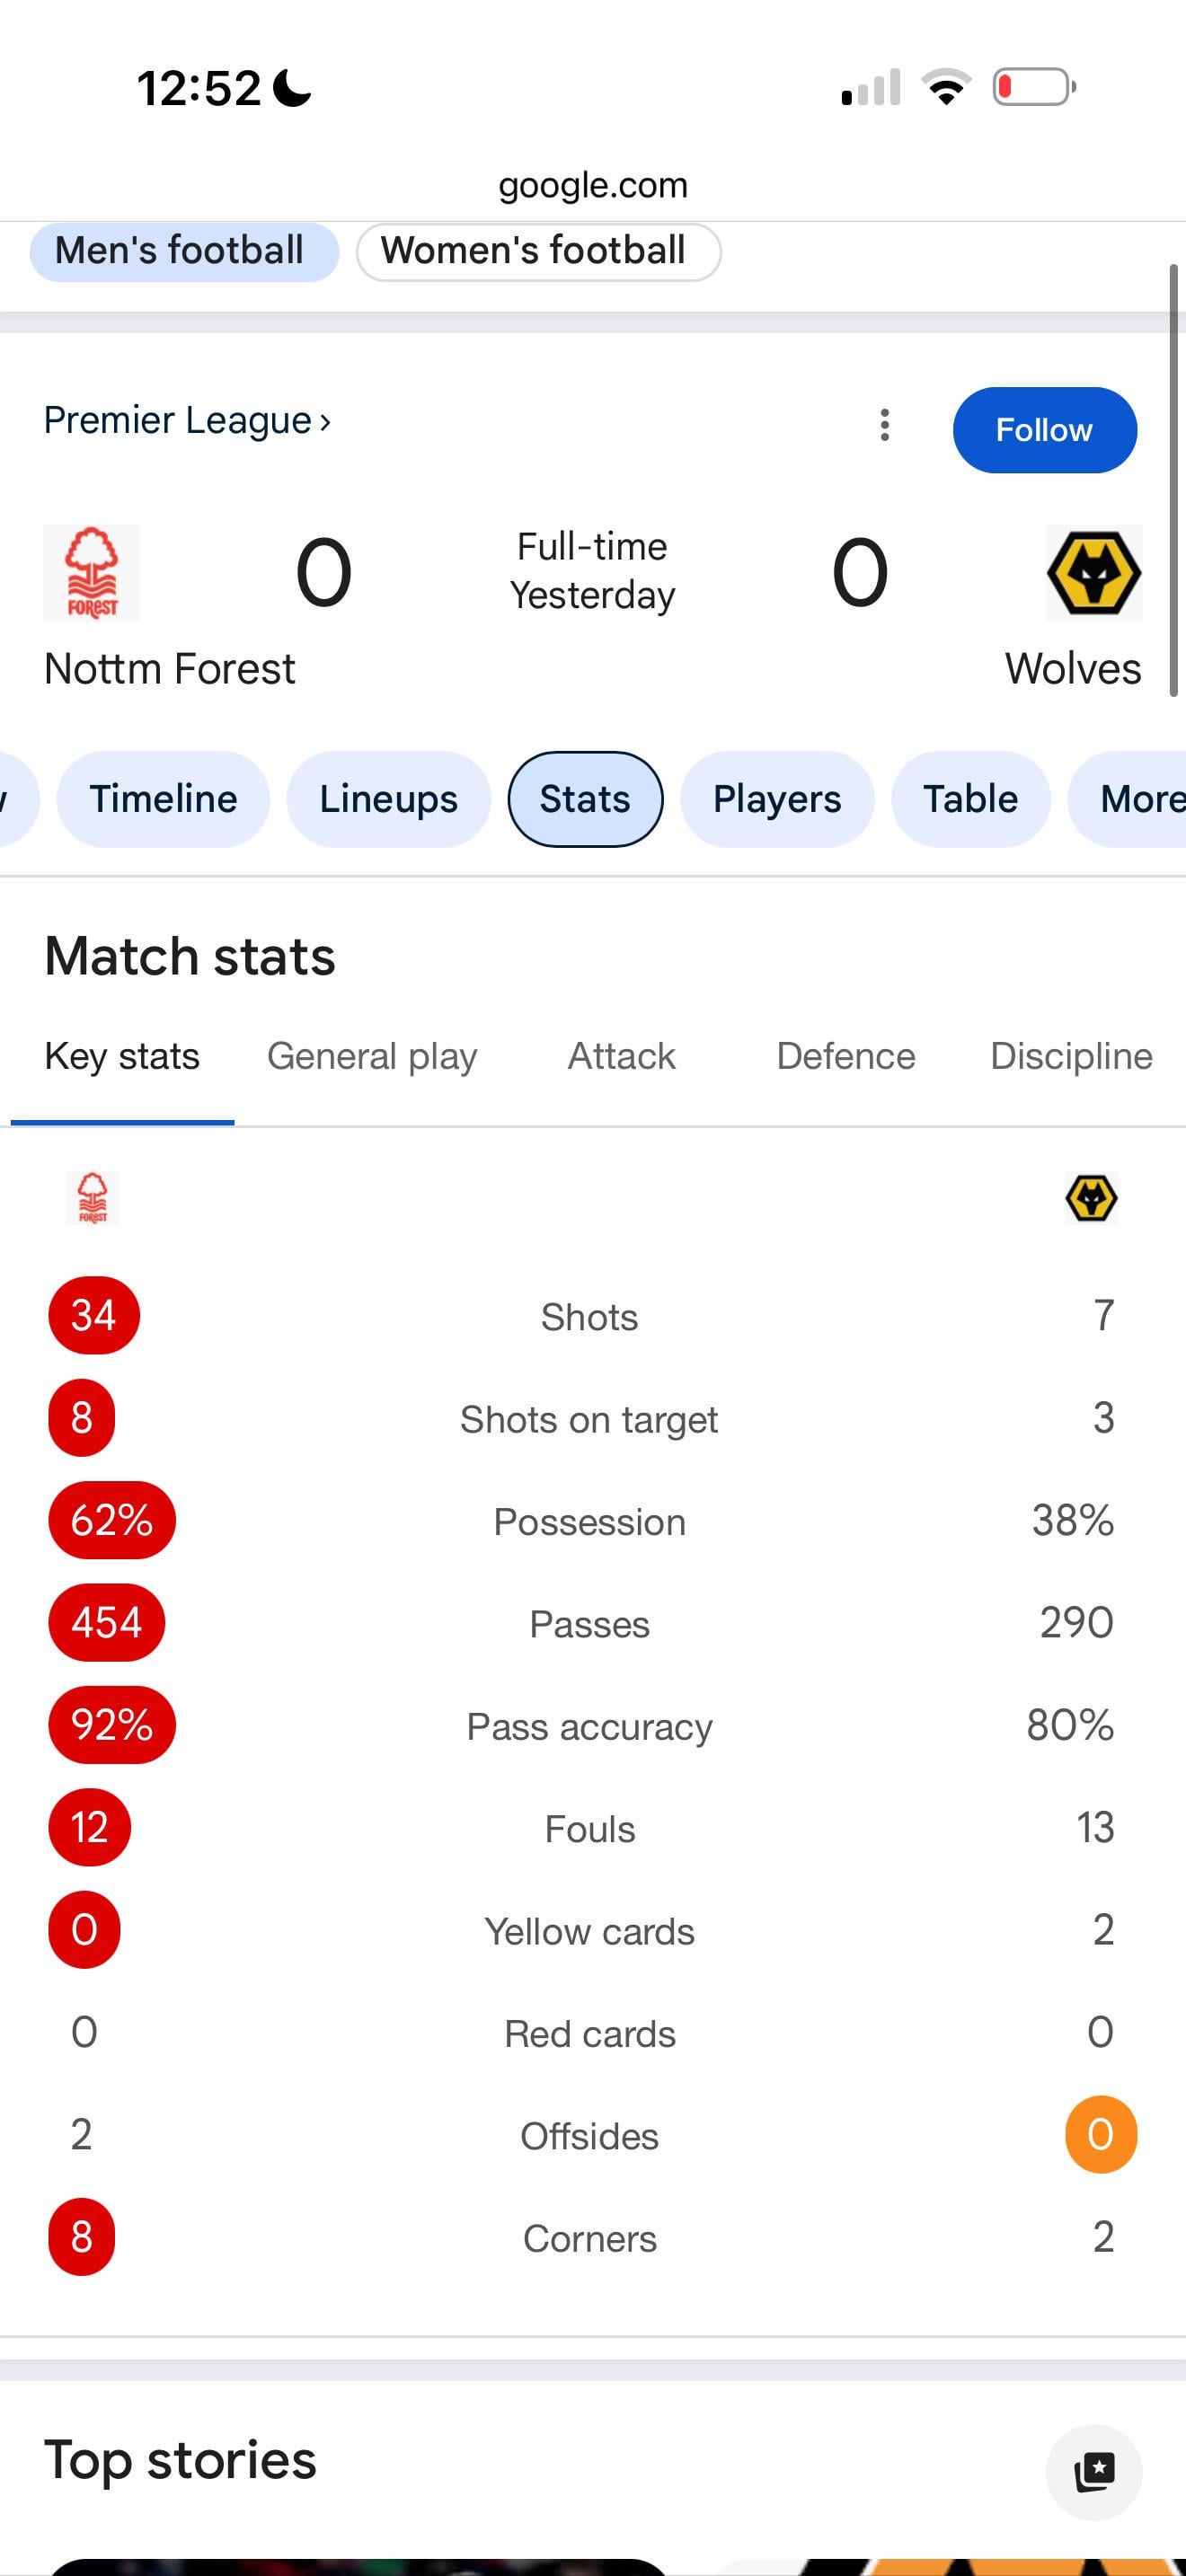Viewport: 1186px width, 2576px height.
Task: Open the Lineups chip
Action: pos(388,799)
